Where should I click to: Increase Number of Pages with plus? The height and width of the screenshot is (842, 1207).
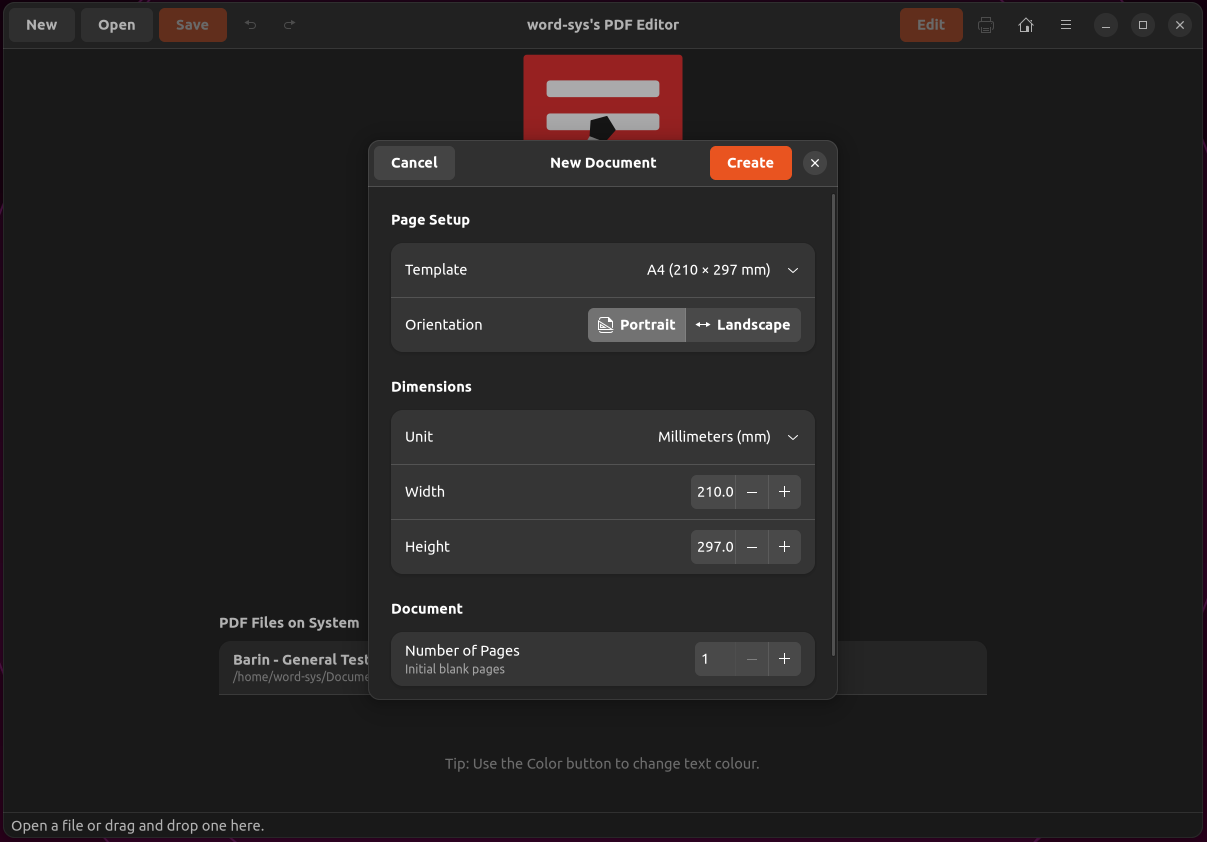click(784, 659)
